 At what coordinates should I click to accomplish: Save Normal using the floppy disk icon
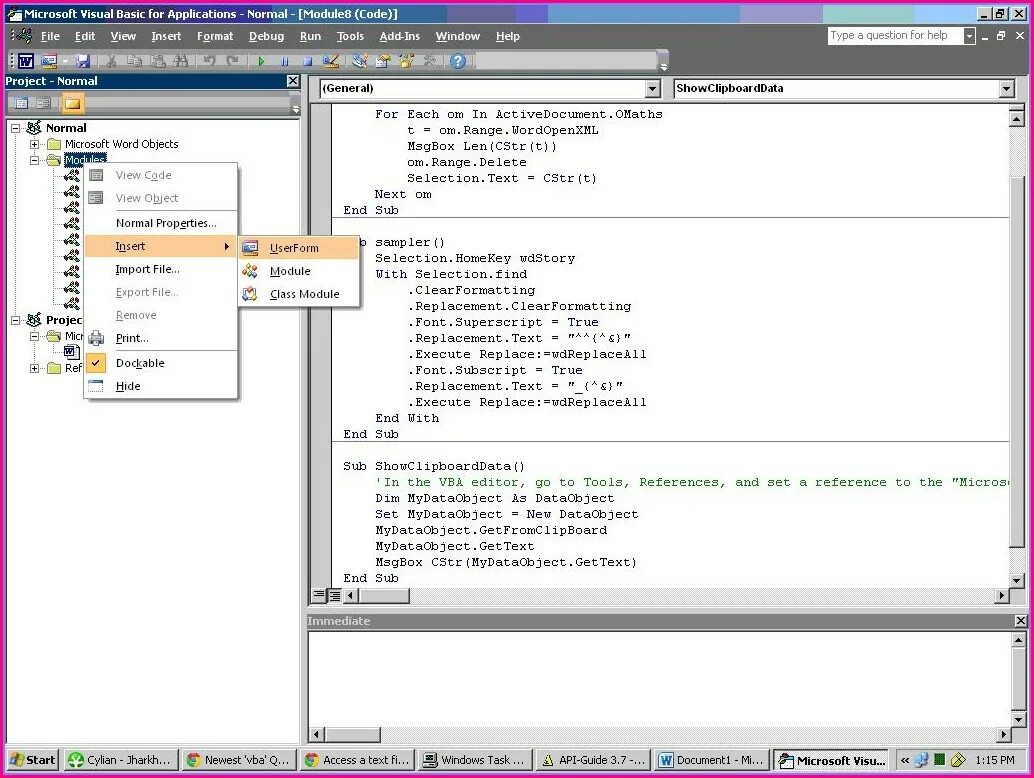tap(82, 61)
